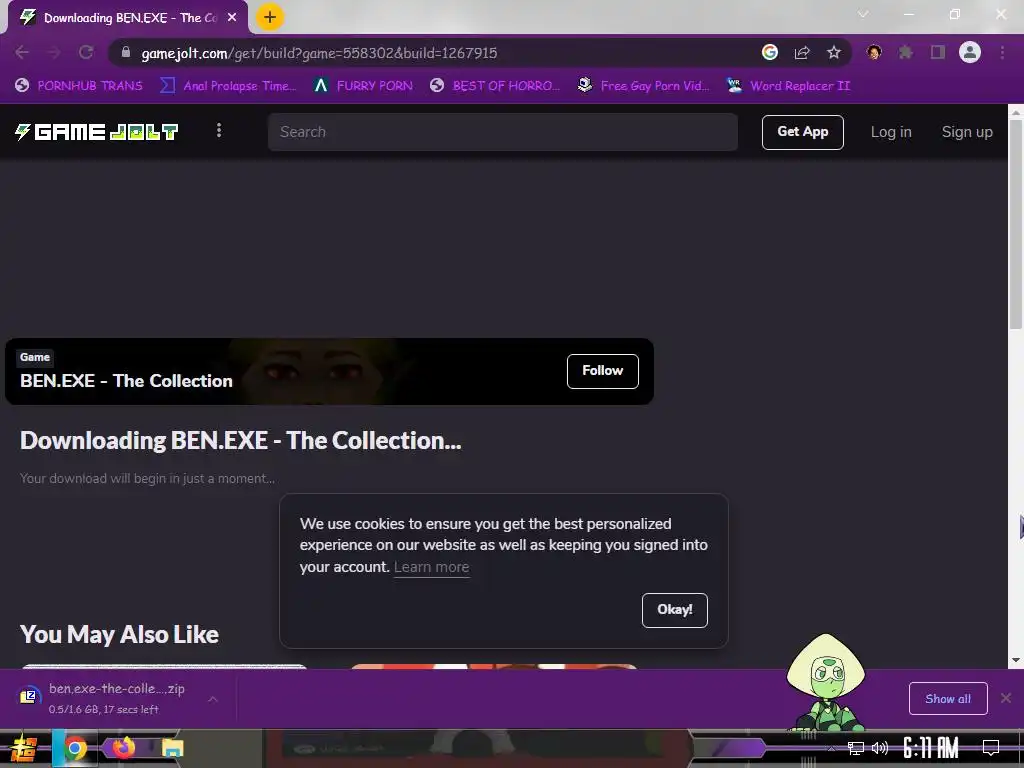
Task: Click the Get App button
Action: (803, 132)
